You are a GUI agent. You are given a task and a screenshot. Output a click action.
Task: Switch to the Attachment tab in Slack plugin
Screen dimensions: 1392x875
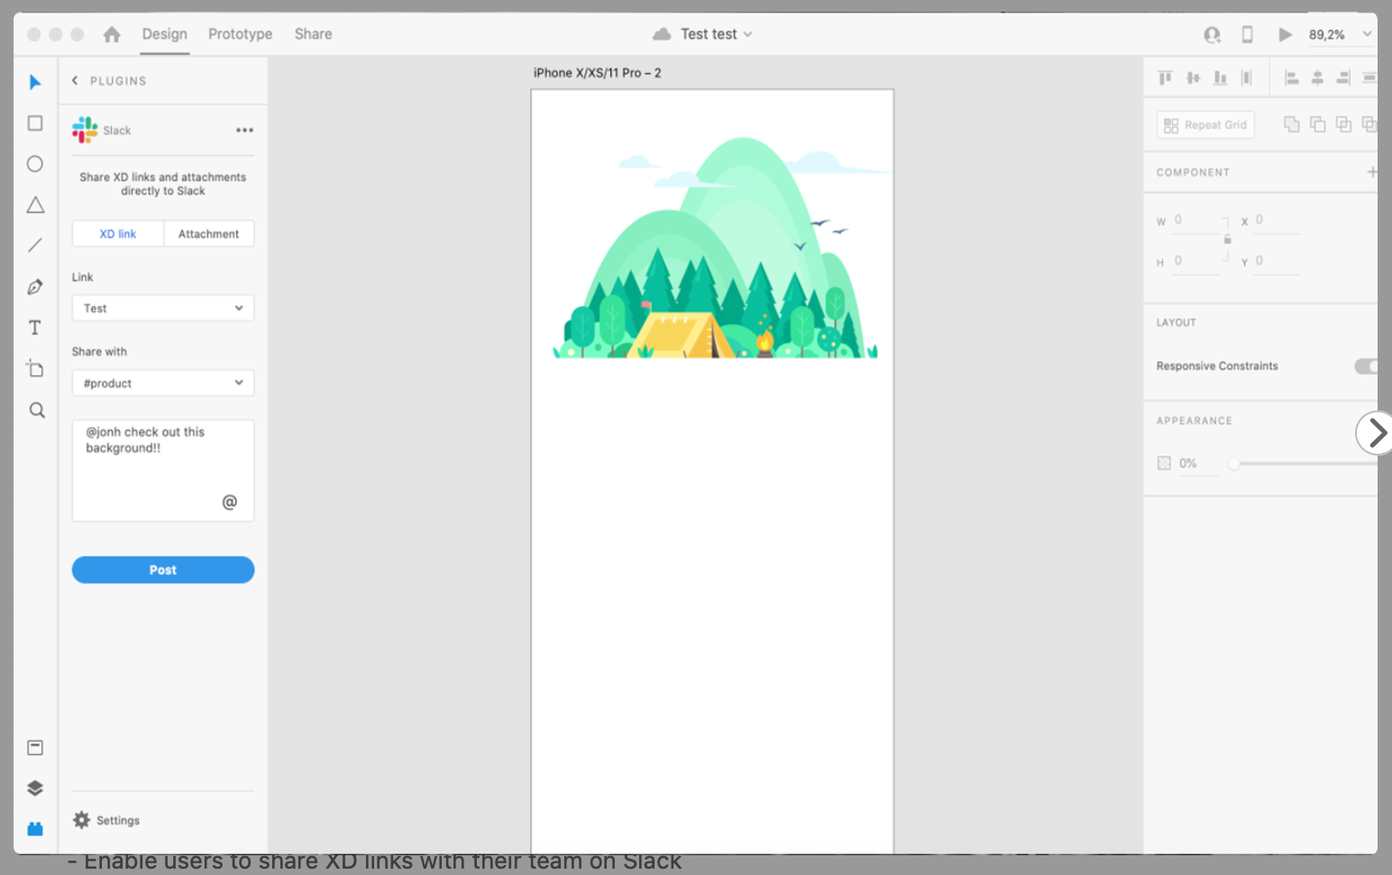point(208,233)
